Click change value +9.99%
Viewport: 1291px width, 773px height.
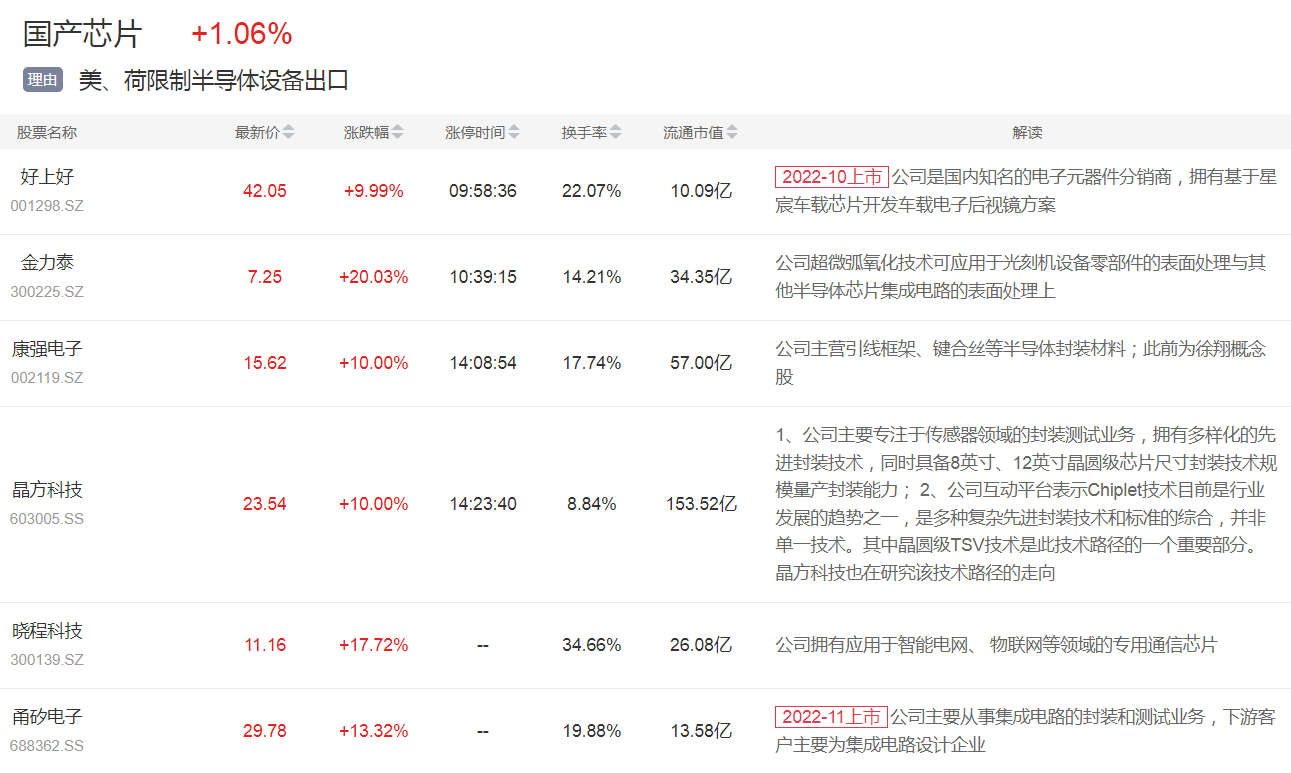pyautogui.click(x=374, y=191)
